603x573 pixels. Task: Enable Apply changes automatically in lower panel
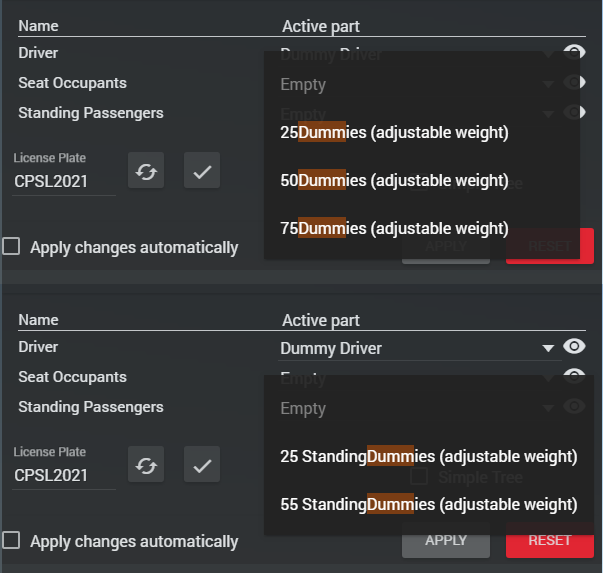pyautogui.click(x=11, y=541)
